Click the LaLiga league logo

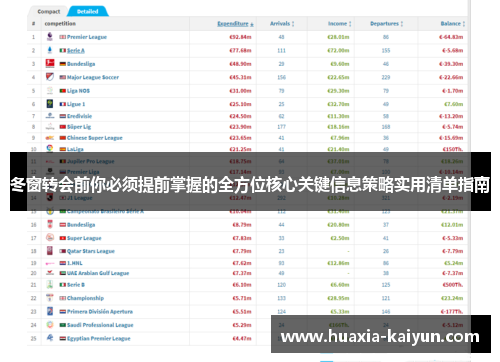tap(50, 148)
